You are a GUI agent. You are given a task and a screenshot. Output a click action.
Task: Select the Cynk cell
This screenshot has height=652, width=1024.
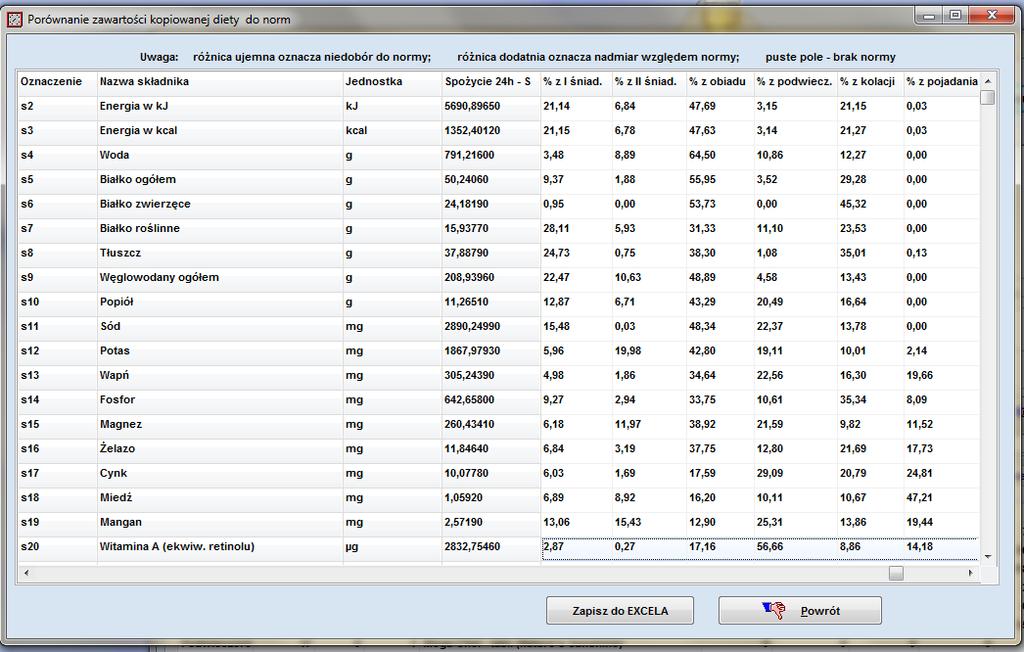220,474
